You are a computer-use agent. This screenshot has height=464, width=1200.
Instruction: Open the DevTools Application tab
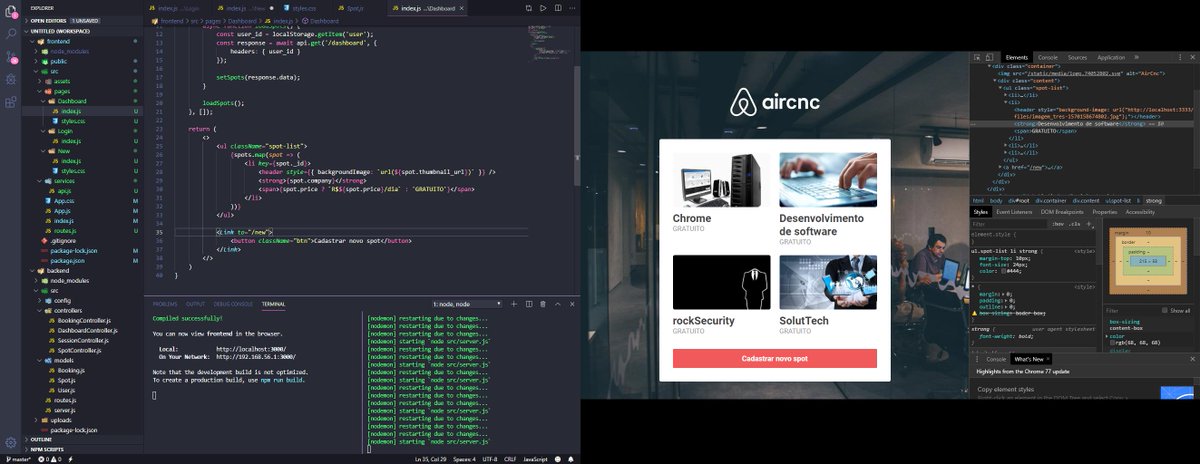pos(1111,58)
